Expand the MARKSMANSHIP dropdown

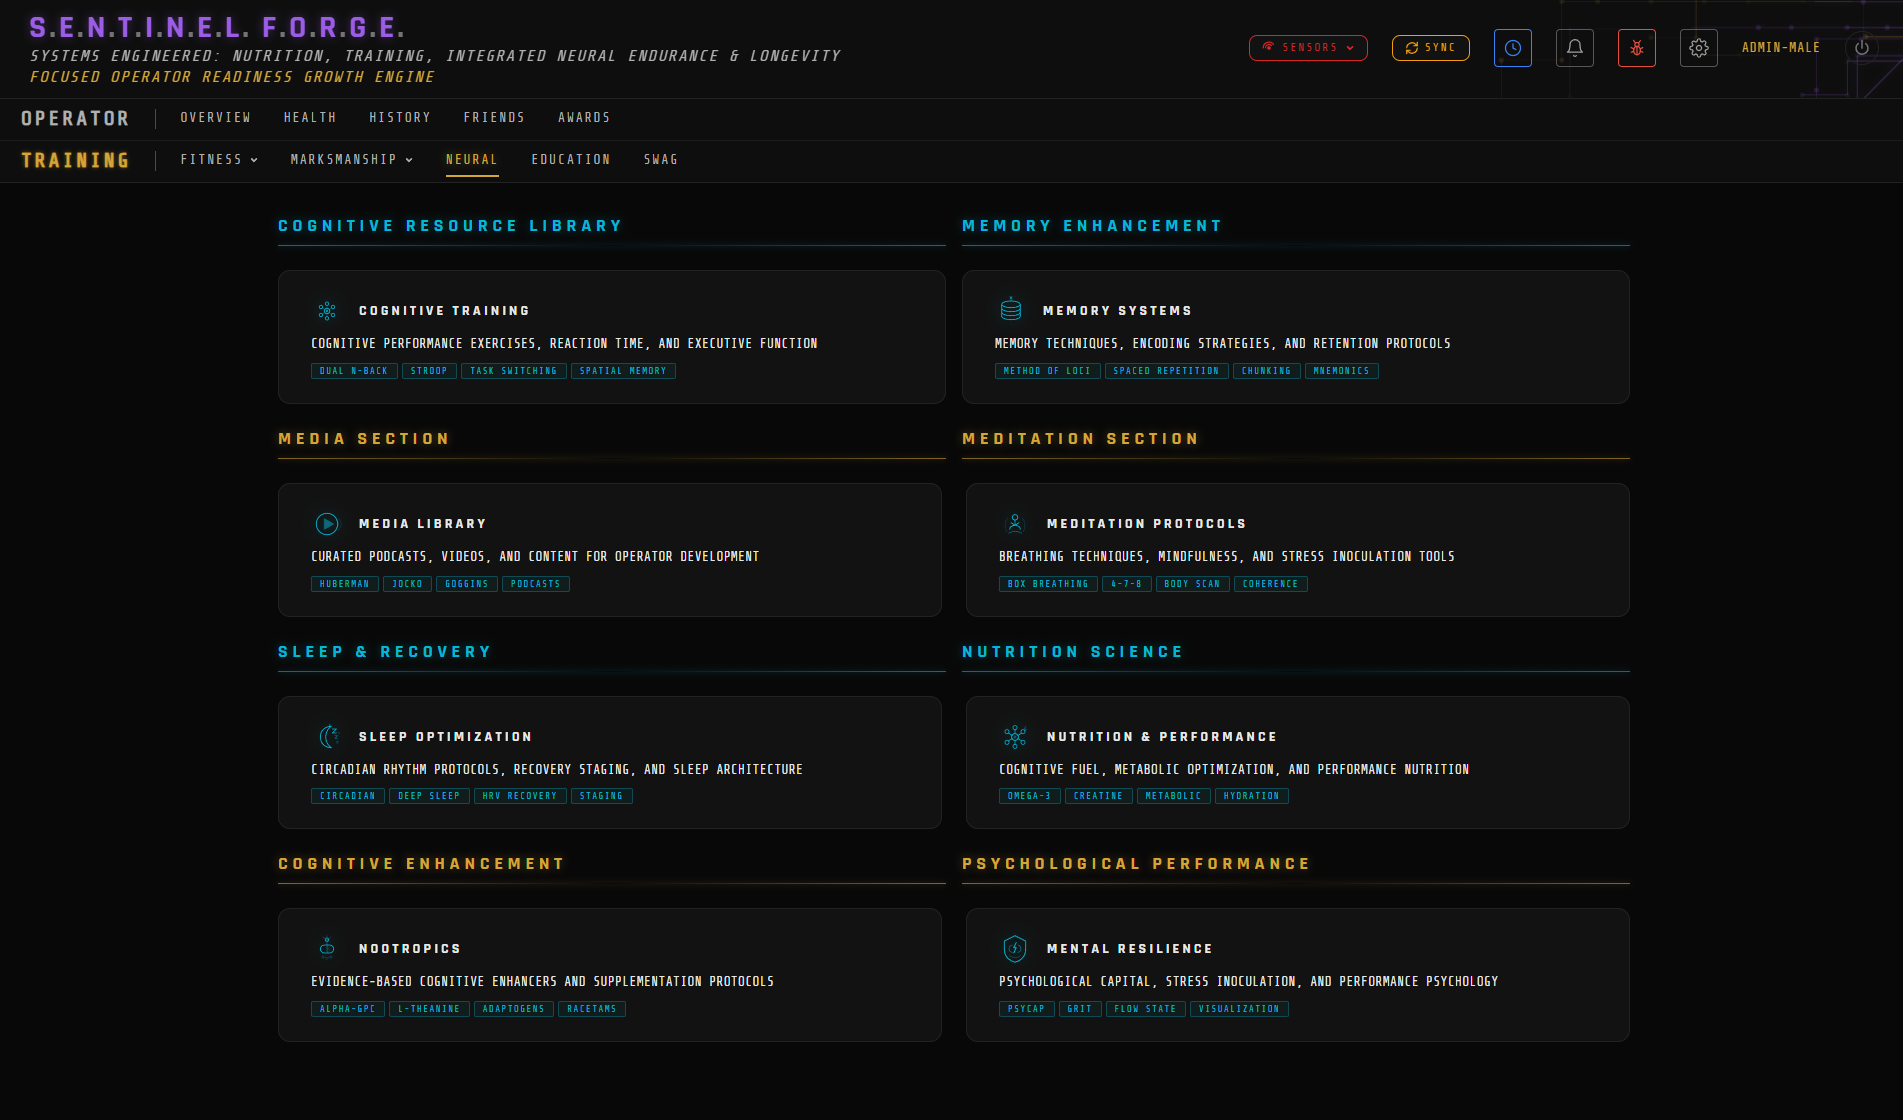click(x=351, y=159)
